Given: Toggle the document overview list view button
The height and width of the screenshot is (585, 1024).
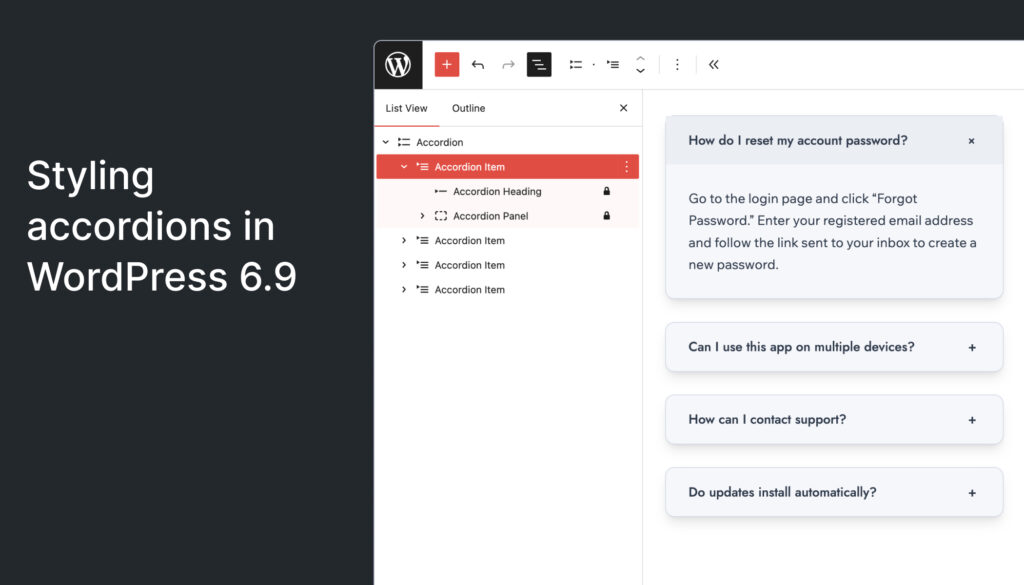Looking at the screenshot, I should (539, 65).
